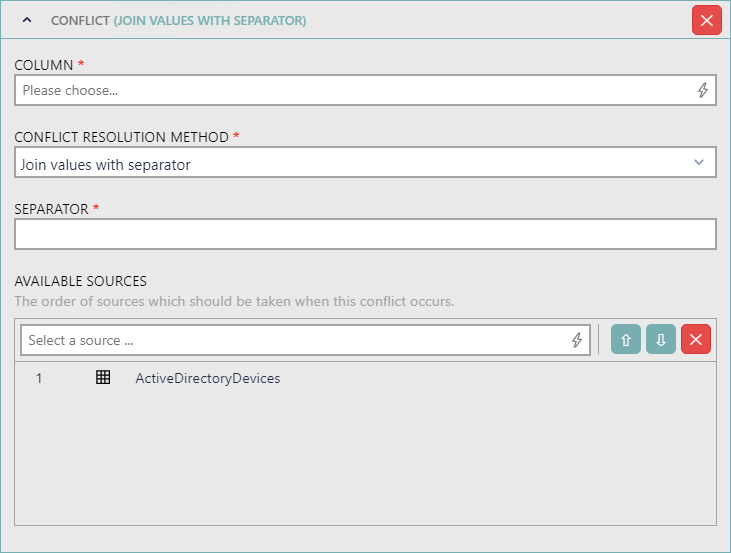The height and width of the screenshot is (553, 731).
Task: Click empty area of the sources list
Action: (x=365, y=460)
